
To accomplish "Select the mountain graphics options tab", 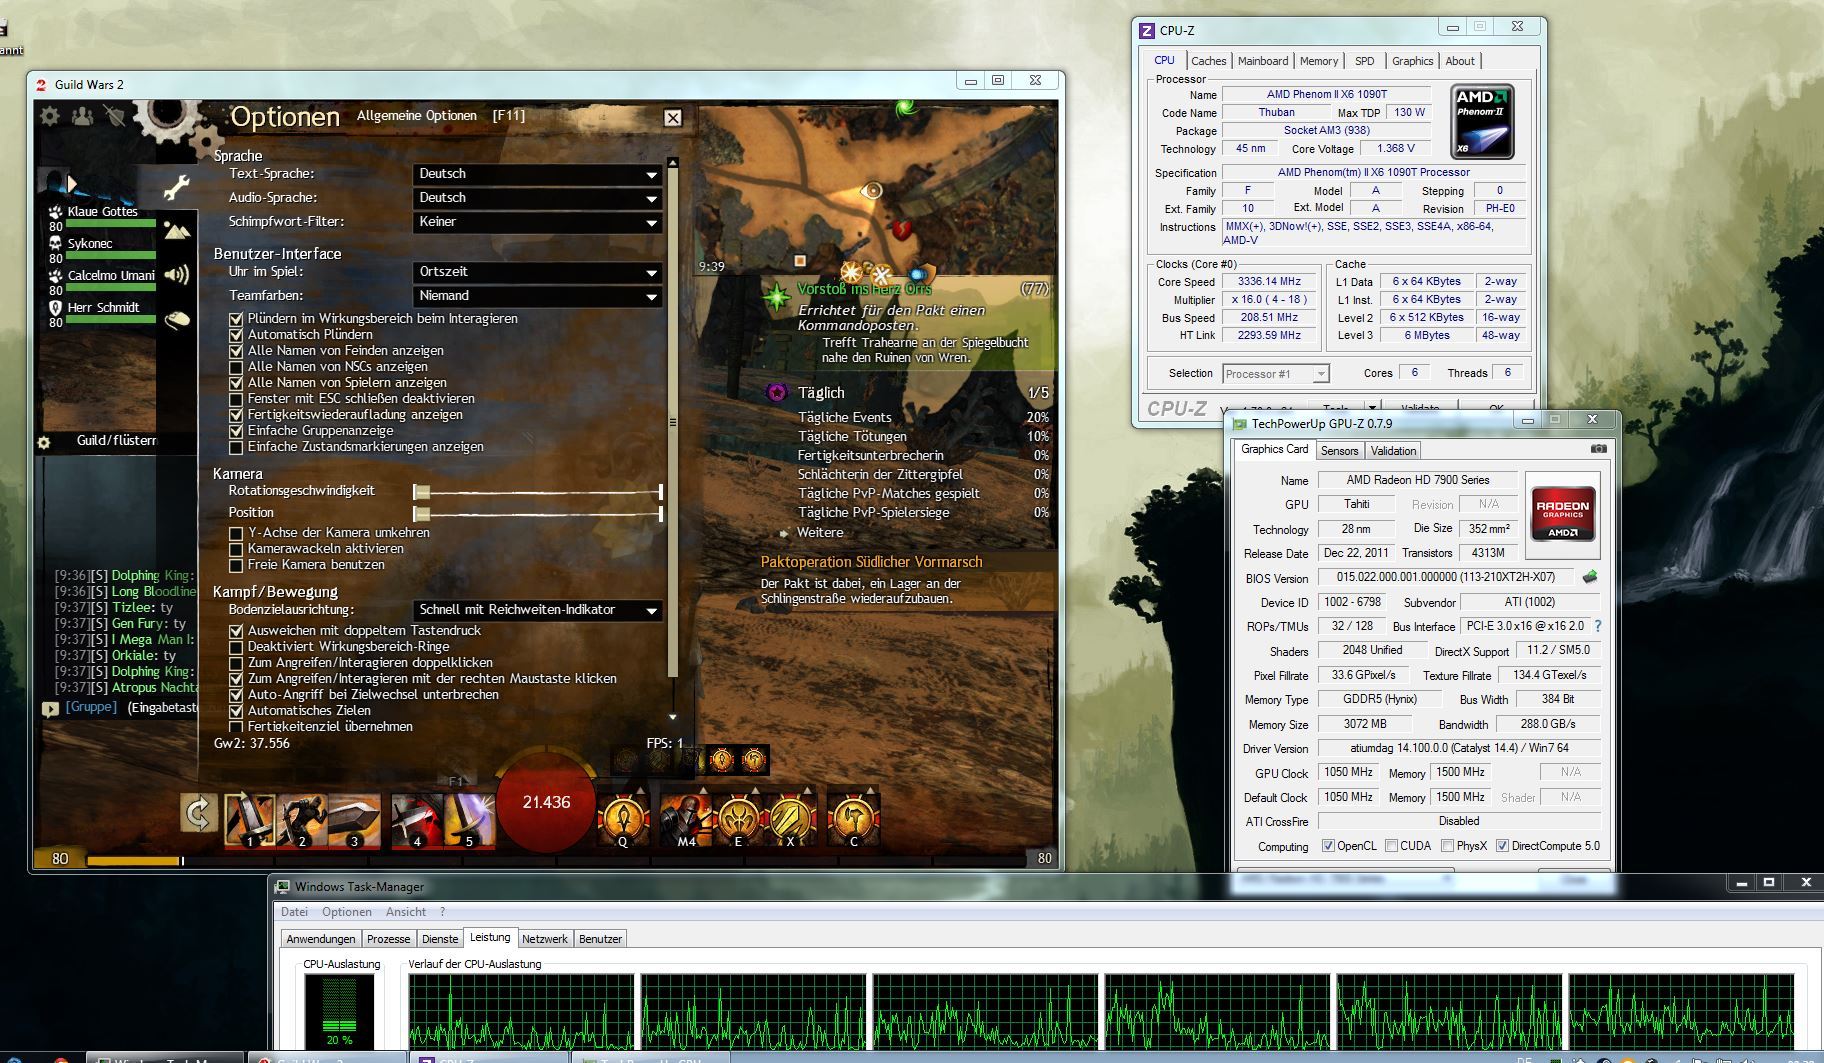I will pos(177,231).
